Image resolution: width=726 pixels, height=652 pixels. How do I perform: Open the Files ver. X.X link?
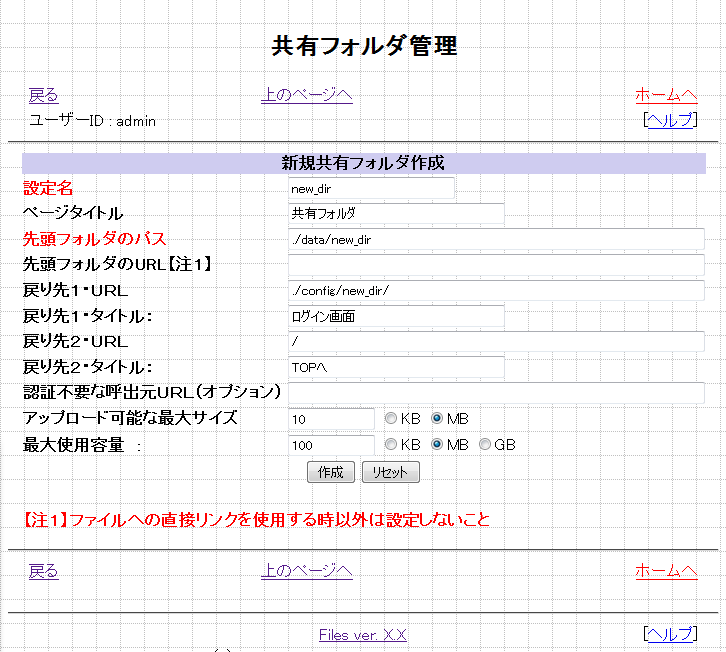[x=362, y=635]
